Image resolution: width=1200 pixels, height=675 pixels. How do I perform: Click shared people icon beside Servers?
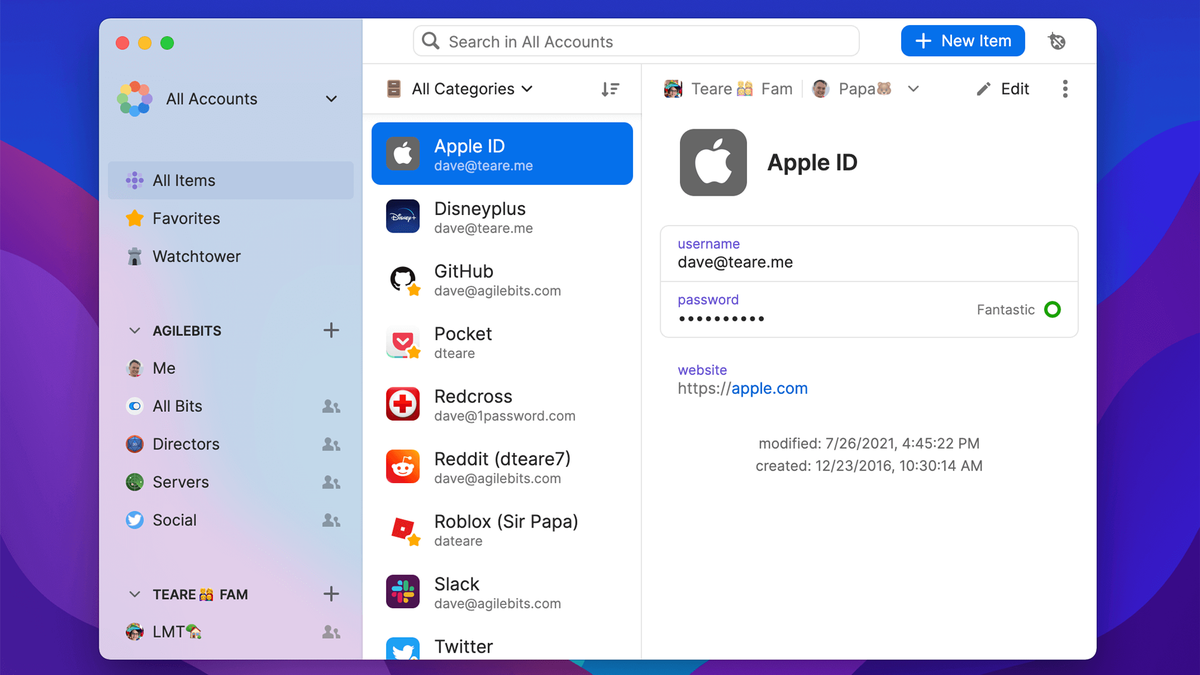pyautogui.click(x=331, y=482)
